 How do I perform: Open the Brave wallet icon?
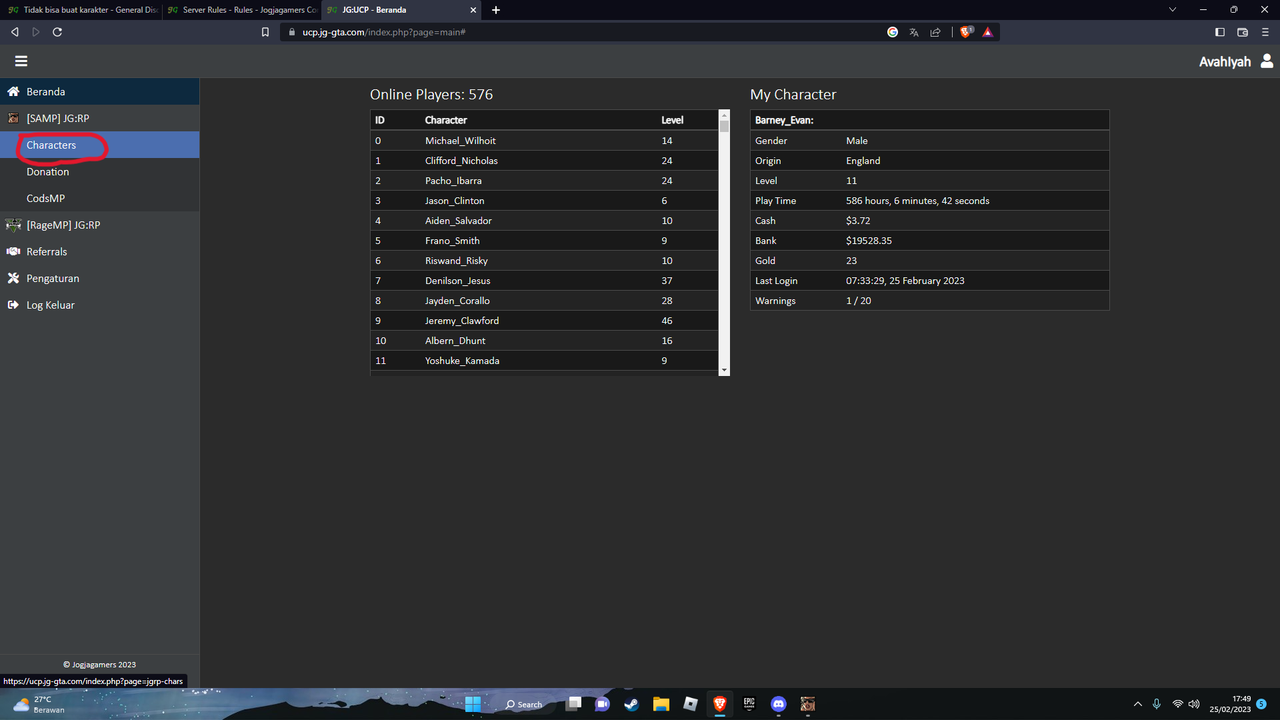click(x=1242, y=32)
